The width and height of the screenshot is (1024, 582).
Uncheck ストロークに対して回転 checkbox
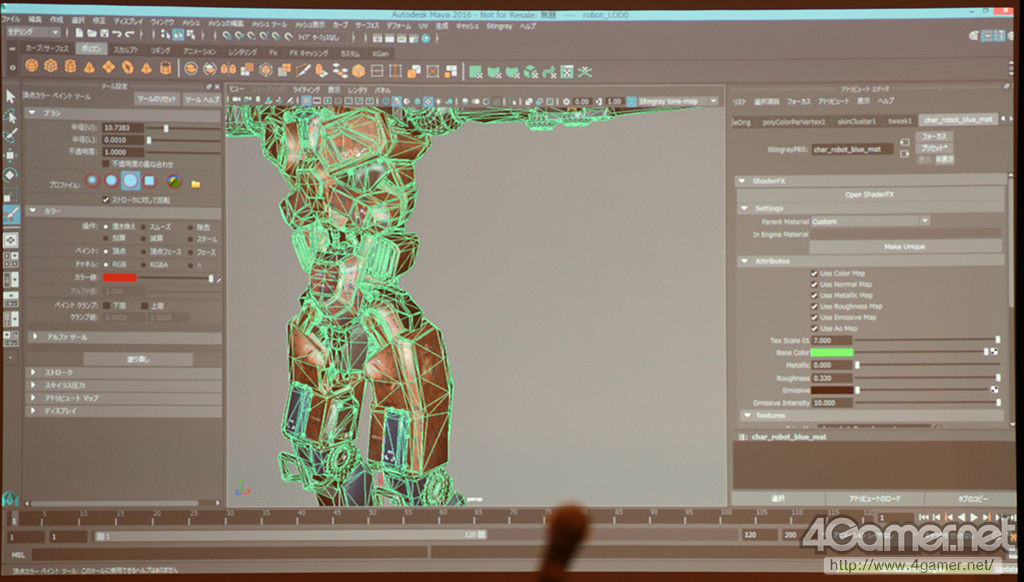tap(106, 200)
